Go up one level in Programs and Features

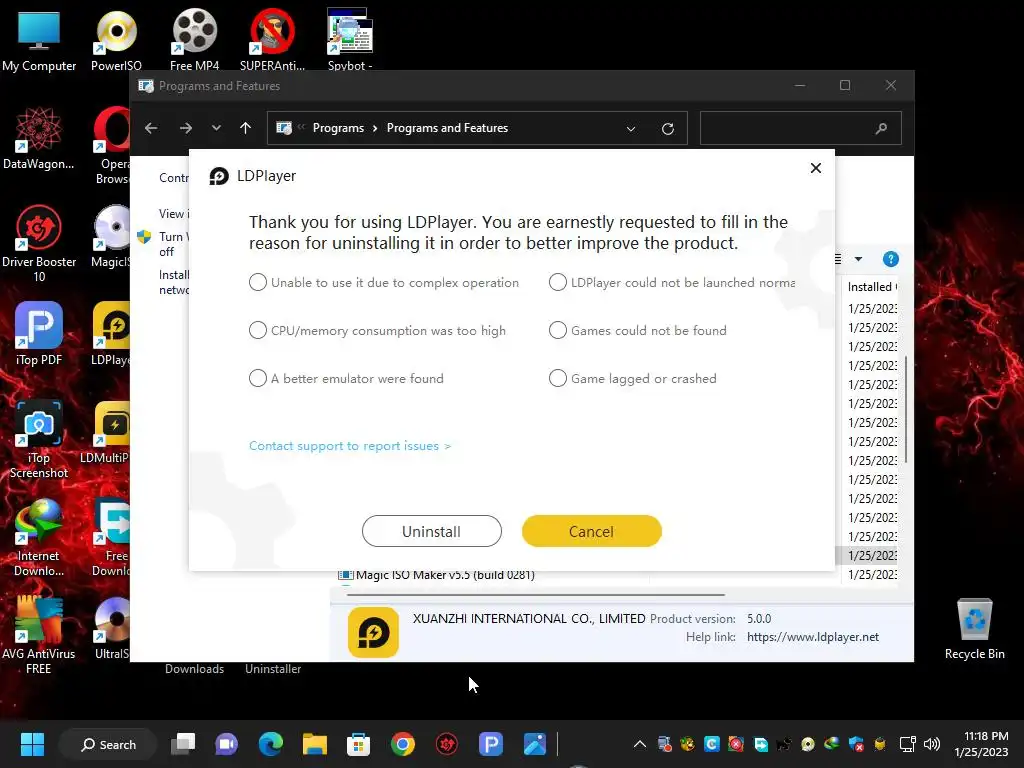click(x=246, y=128)
